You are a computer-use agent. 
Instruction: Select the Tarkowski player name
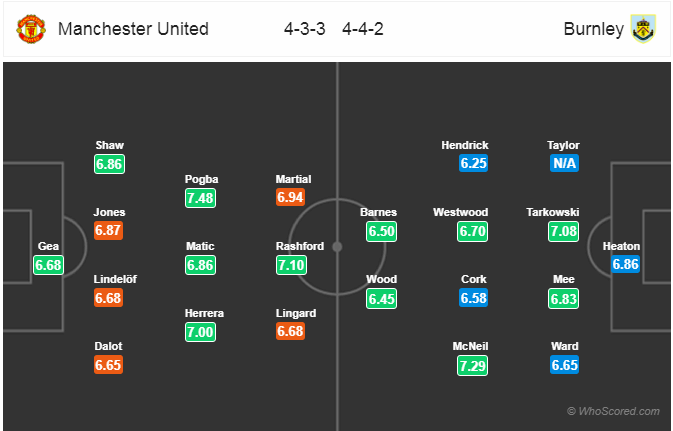point(553,212)
